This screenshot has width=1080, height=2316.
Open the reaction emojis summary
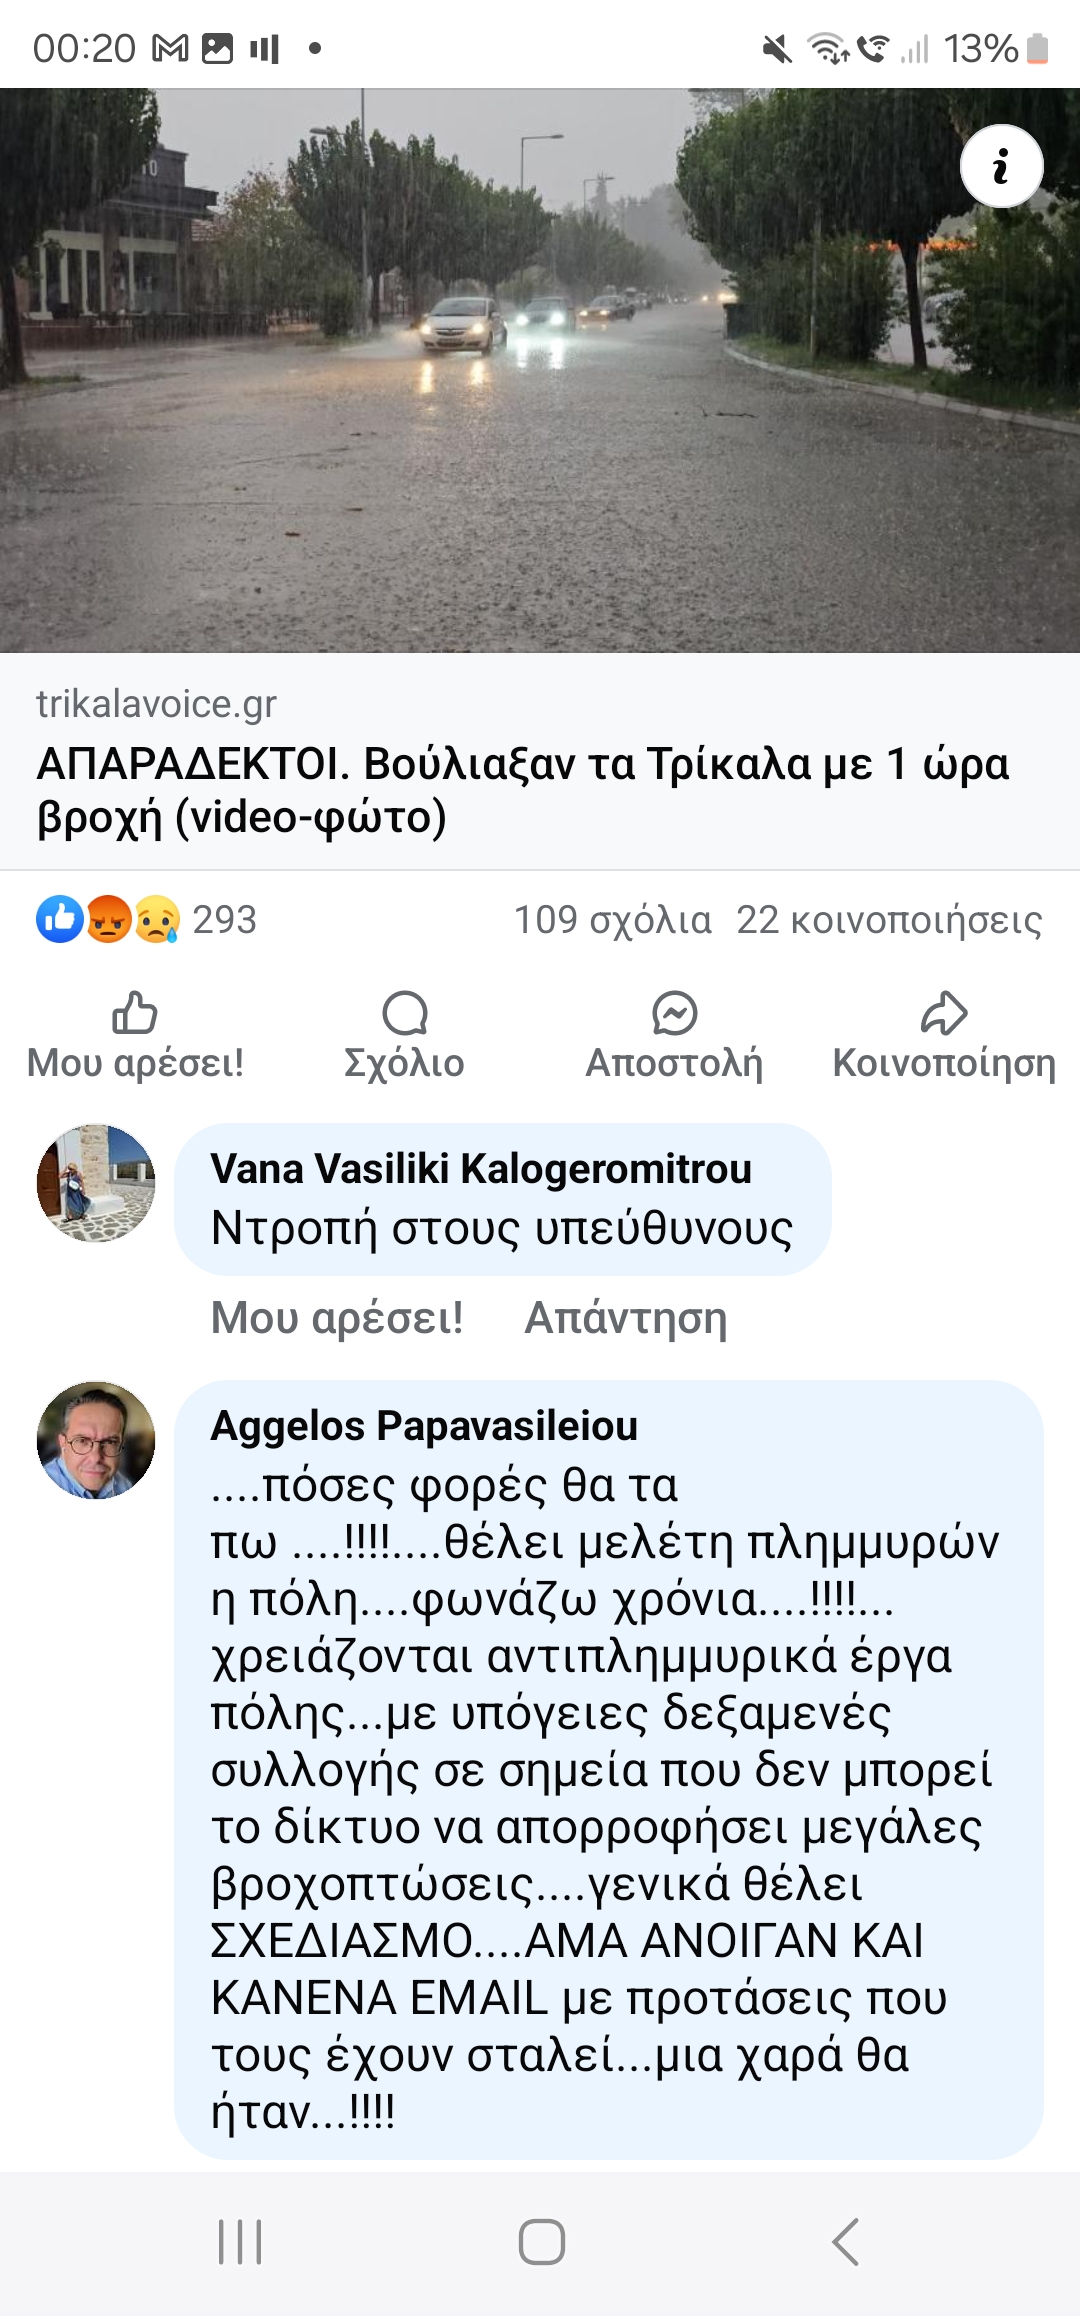108,919
